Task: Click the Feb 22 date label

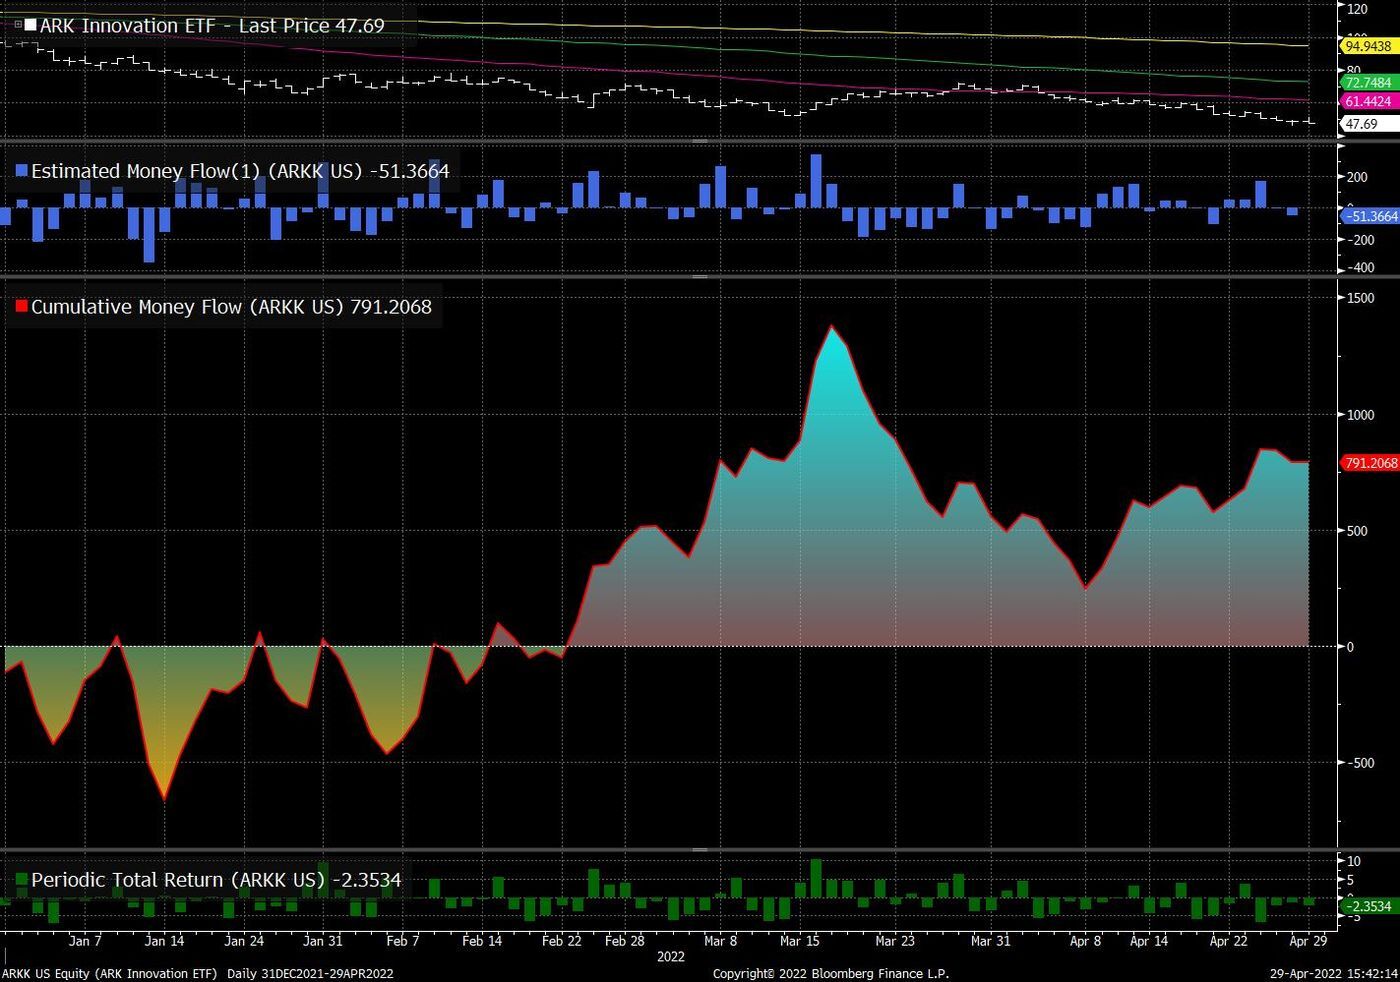Action: (x=561, y=941)
